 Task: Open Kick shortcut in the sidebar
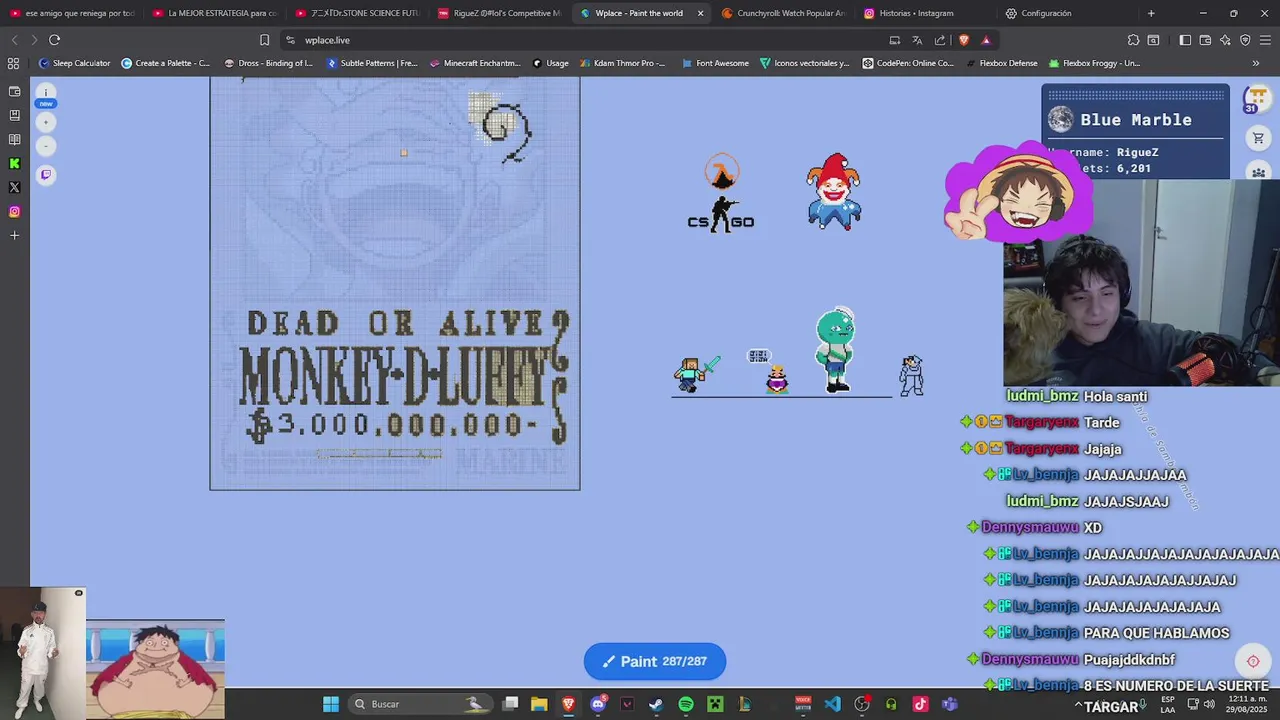point(14,163)
